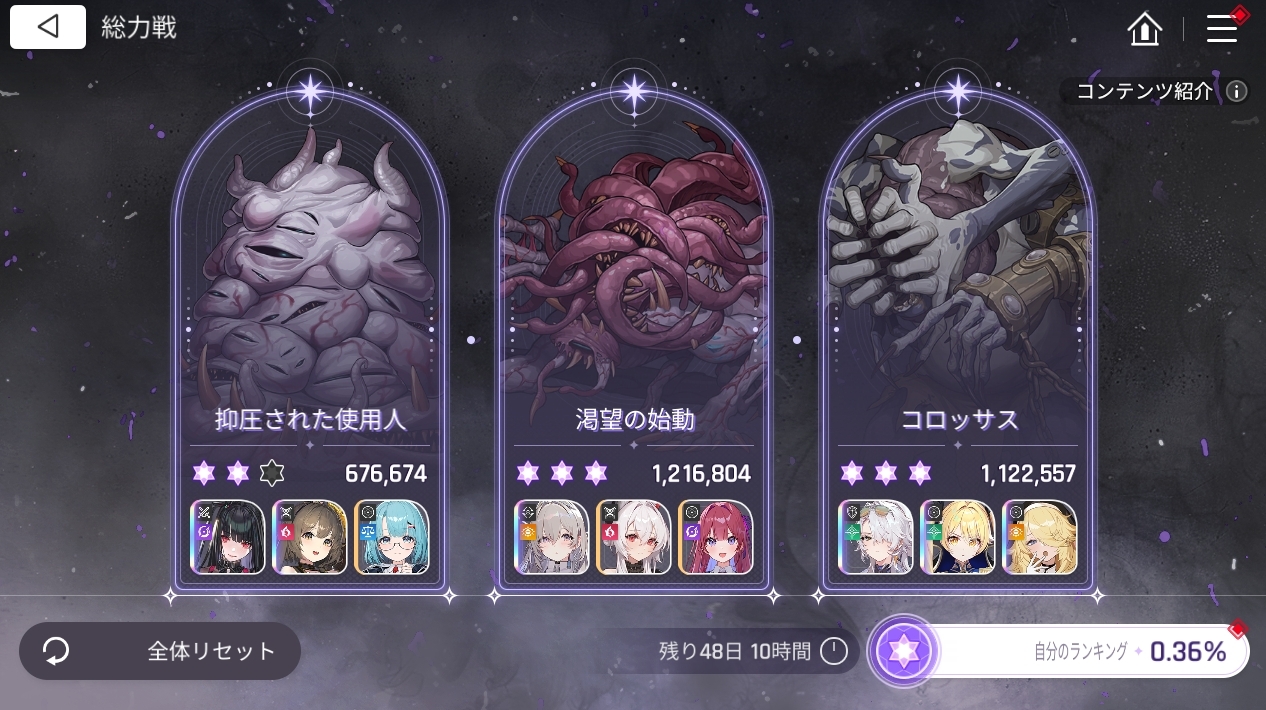Tap the empty third star under 抑圧された使用人
Screen dimensions: 1266x710
click(x=271, y=473)
